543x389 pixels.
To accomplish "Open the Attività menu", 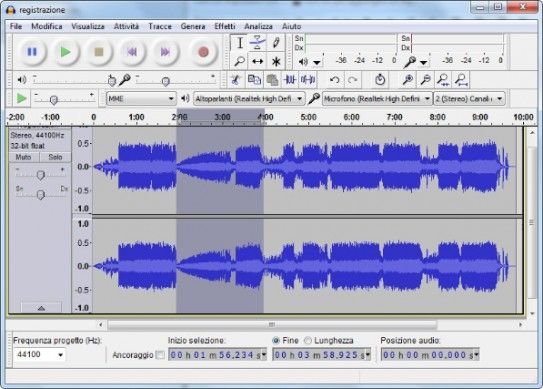I will (x=126, y=26).
